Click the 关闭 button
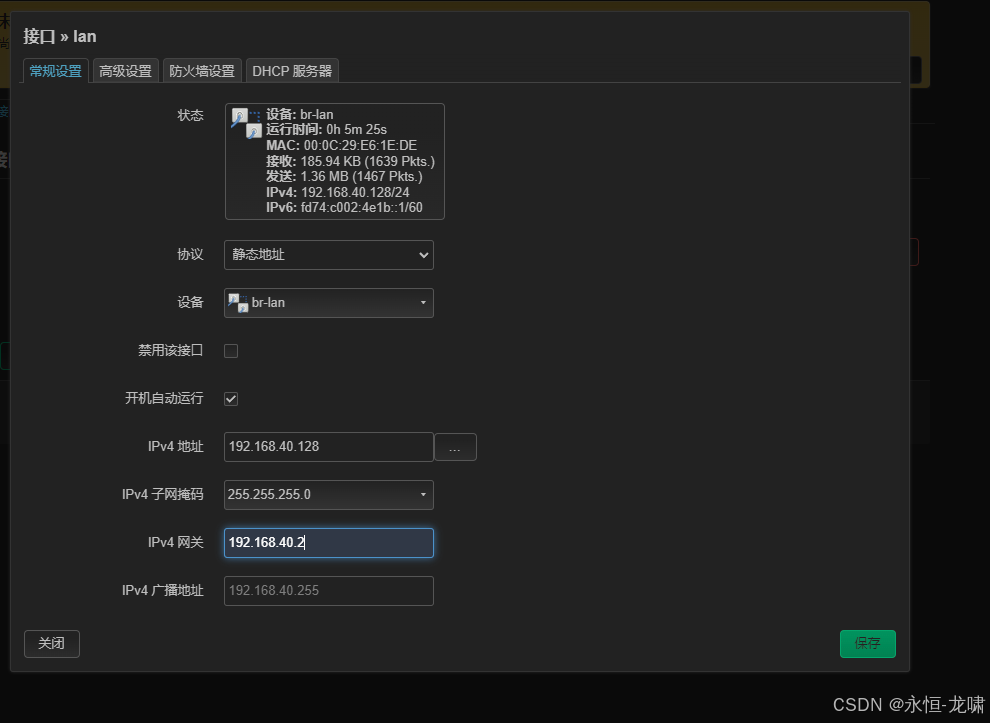This screenshot has width=990, height=723. [52, 643]
